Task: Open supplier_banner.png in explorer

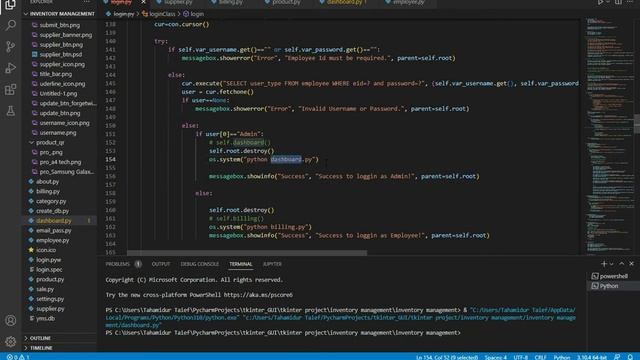Action: 65,35
